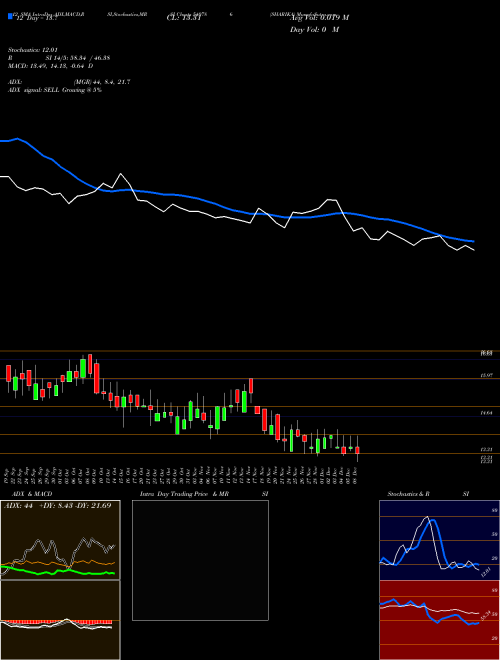Click 'ADX: 44 +DY: 8.43 -DY: 21.69' header
Viewport: 500px width, 660px height.
click(57, 506)
